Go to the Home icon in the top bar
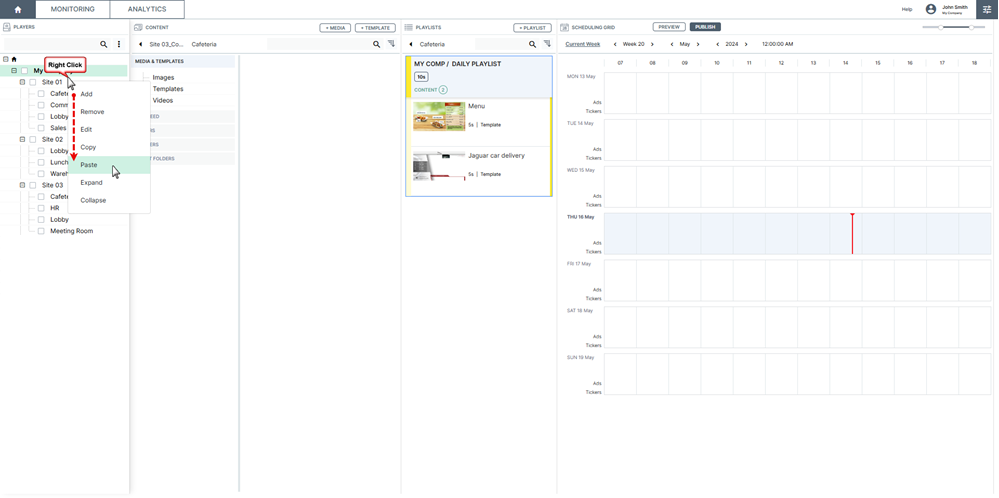Image resolution: width=999 pixels, height=498 pixels. (x=17, y=10)
